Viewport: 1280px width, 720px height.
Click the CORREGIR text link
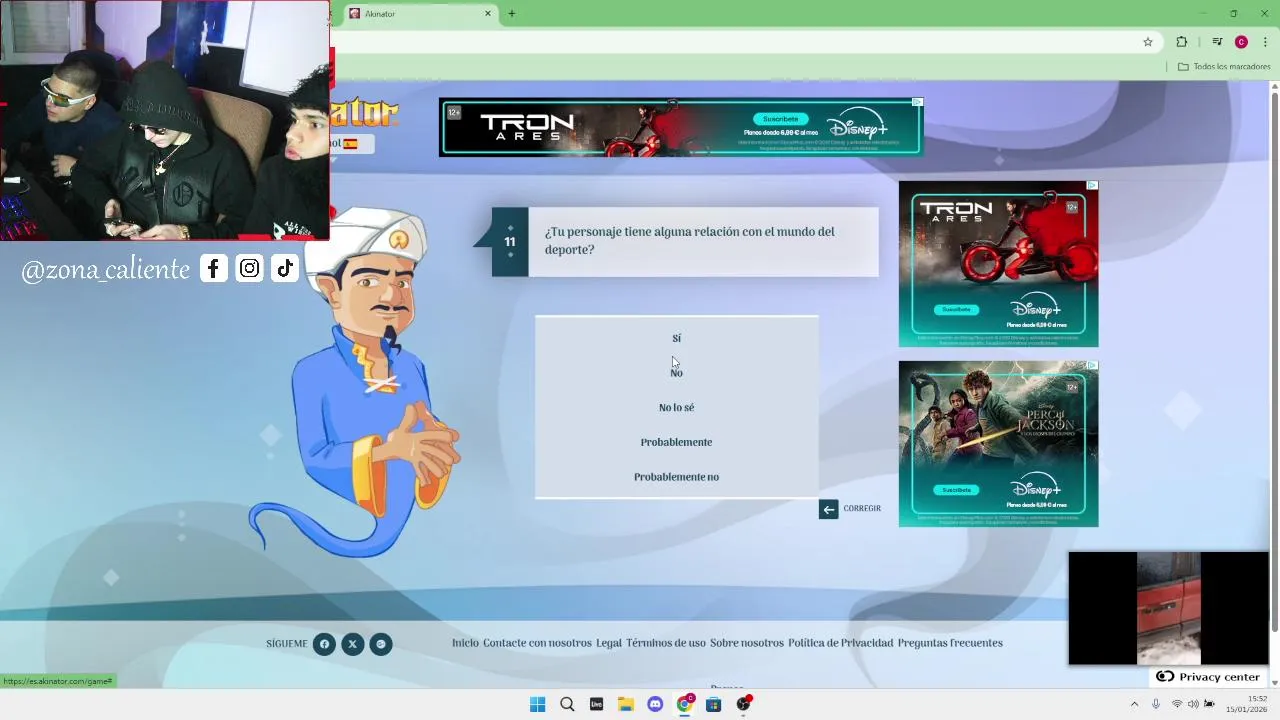tap(862, 509)
